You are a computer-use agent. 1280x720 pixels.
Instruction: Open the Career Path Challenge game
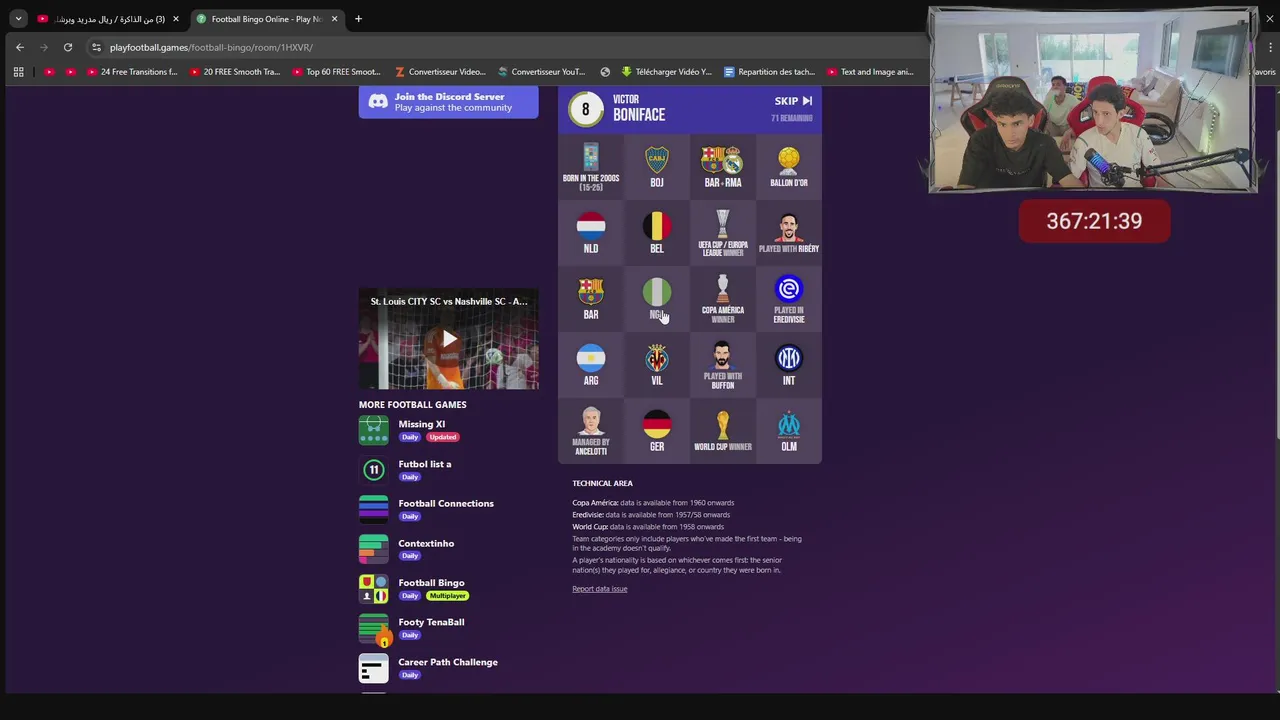[447, 662]
